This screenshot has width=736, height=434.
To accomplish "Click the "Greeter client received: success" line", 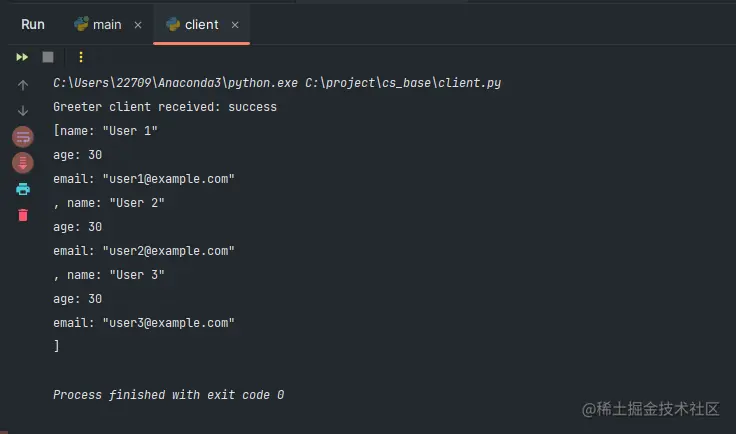I will (x=165, y=107).
